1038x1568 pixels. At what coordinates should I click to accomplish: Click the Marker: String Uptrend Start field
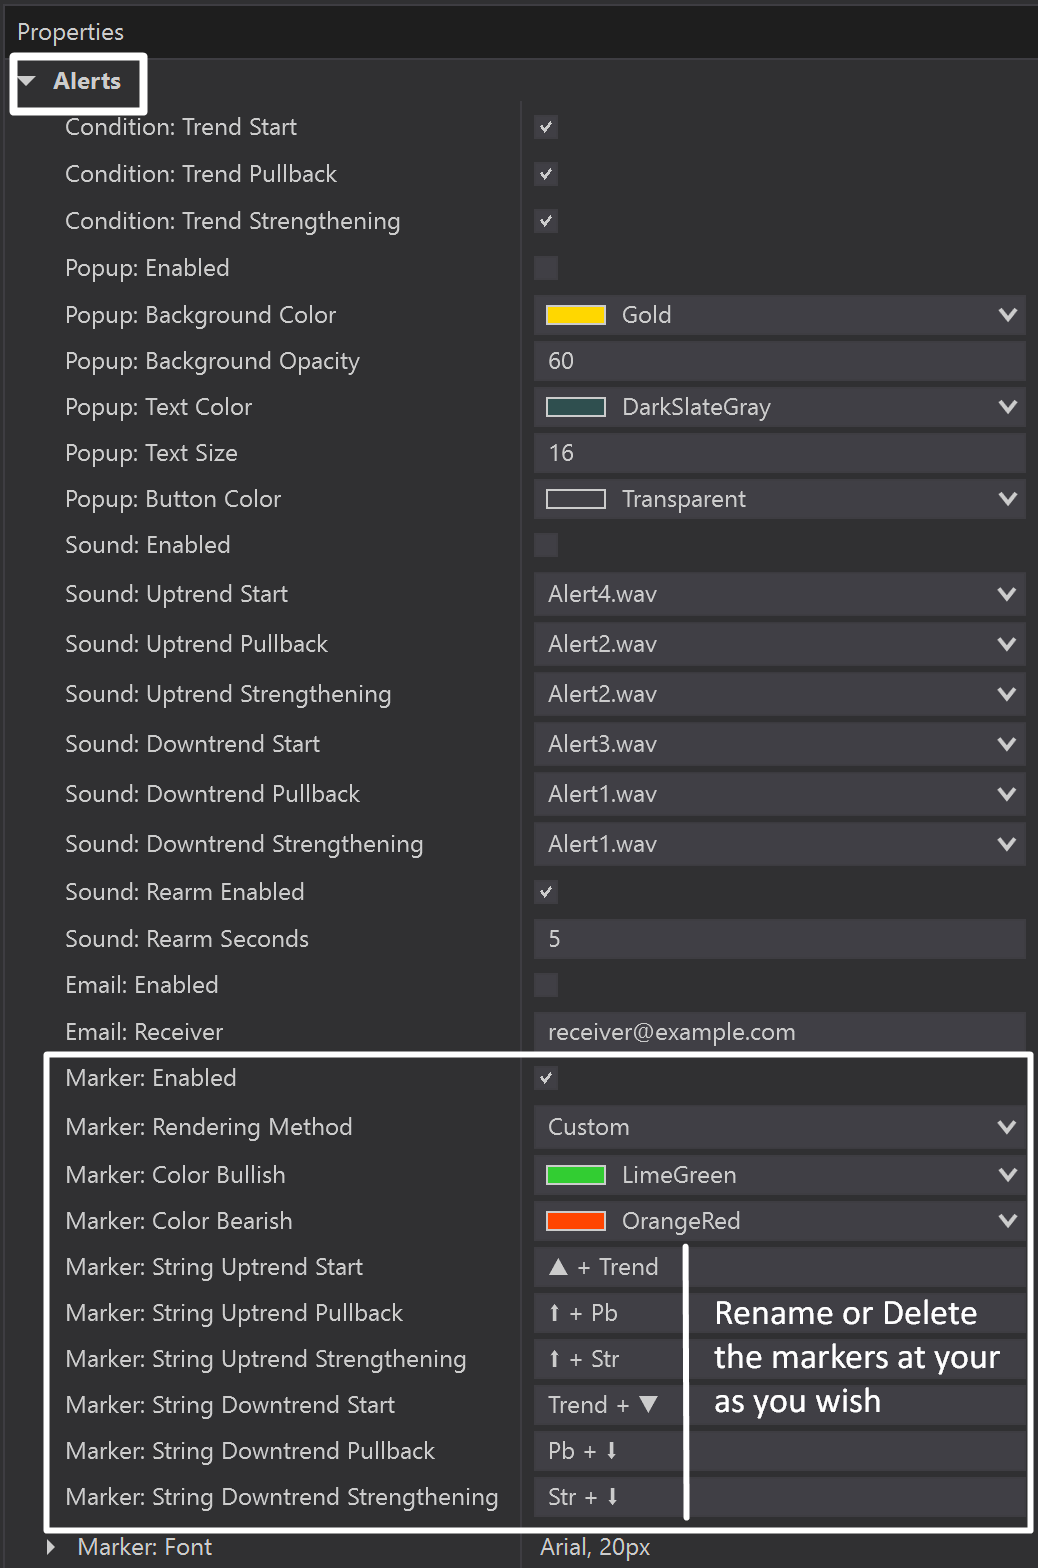pyautogui.click(x=780, y=1267)
